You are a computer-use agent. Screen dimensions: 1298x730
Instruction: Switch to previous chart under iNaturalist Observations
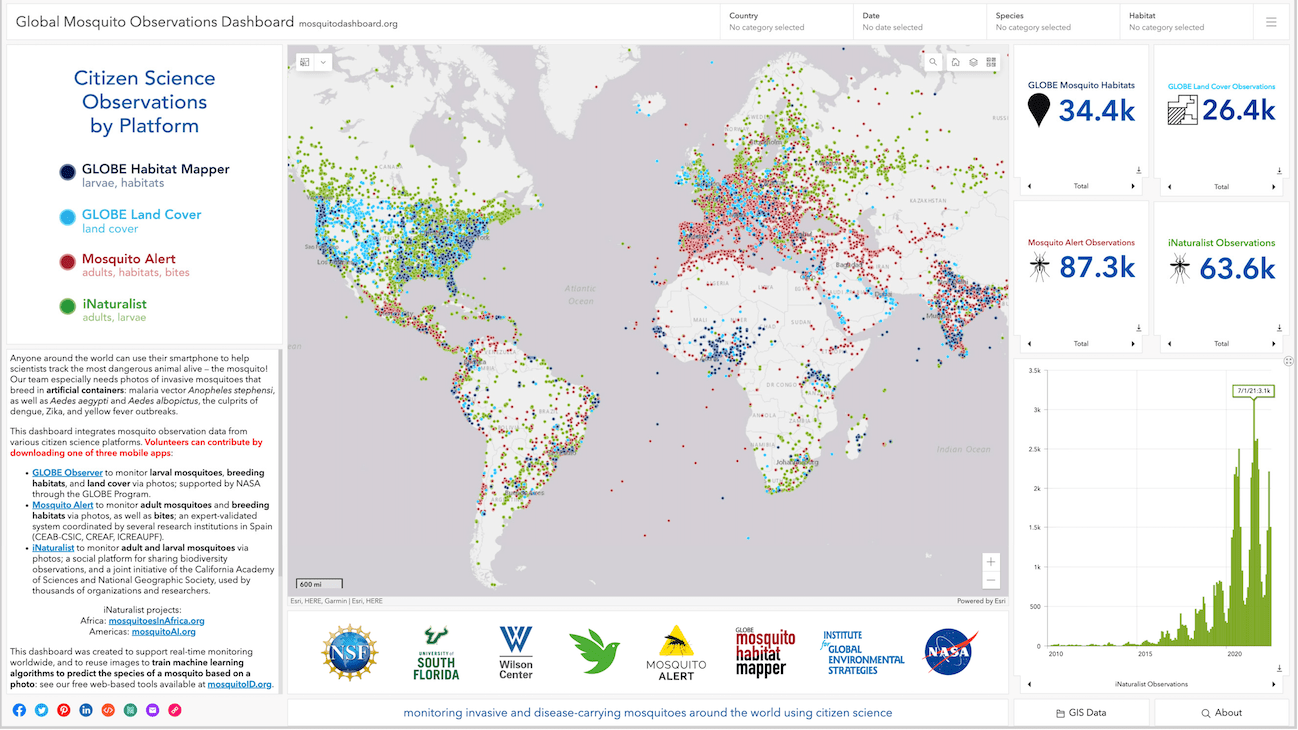(x=1029, y=685)
